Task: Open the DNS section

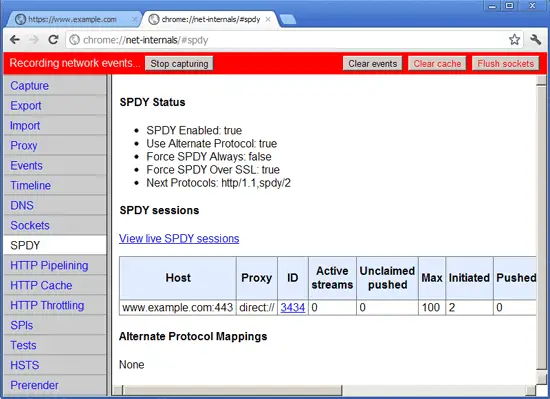Action: tap(55, 205)
